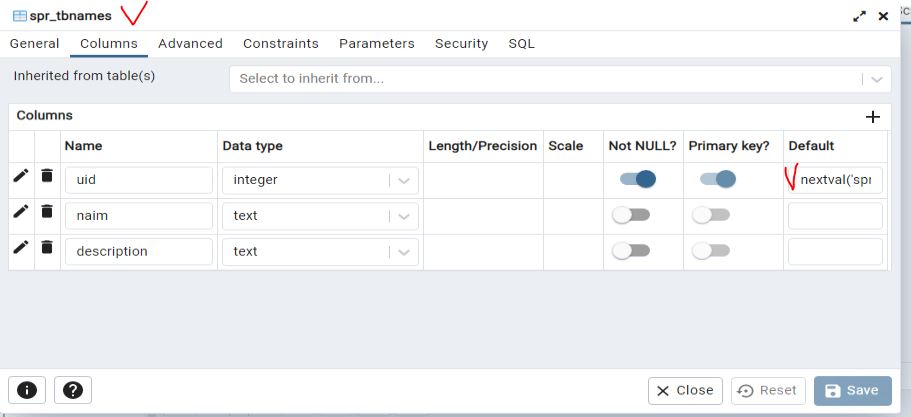911x417 pixels.
Task: Enable Not NULL for description column
Action: tap(631, 251)
